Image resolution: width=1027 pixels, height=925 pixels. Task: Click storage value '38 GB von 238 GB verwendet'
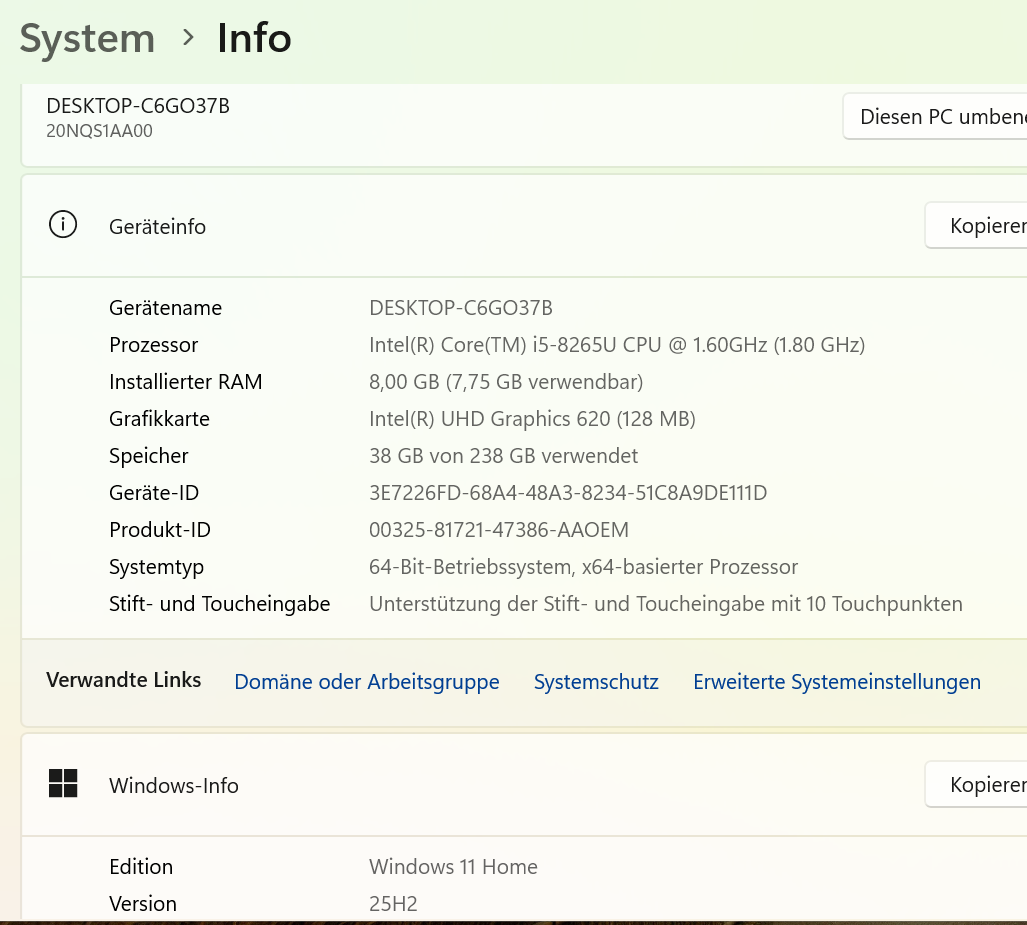pyautogui.click(x=504, y=456)
